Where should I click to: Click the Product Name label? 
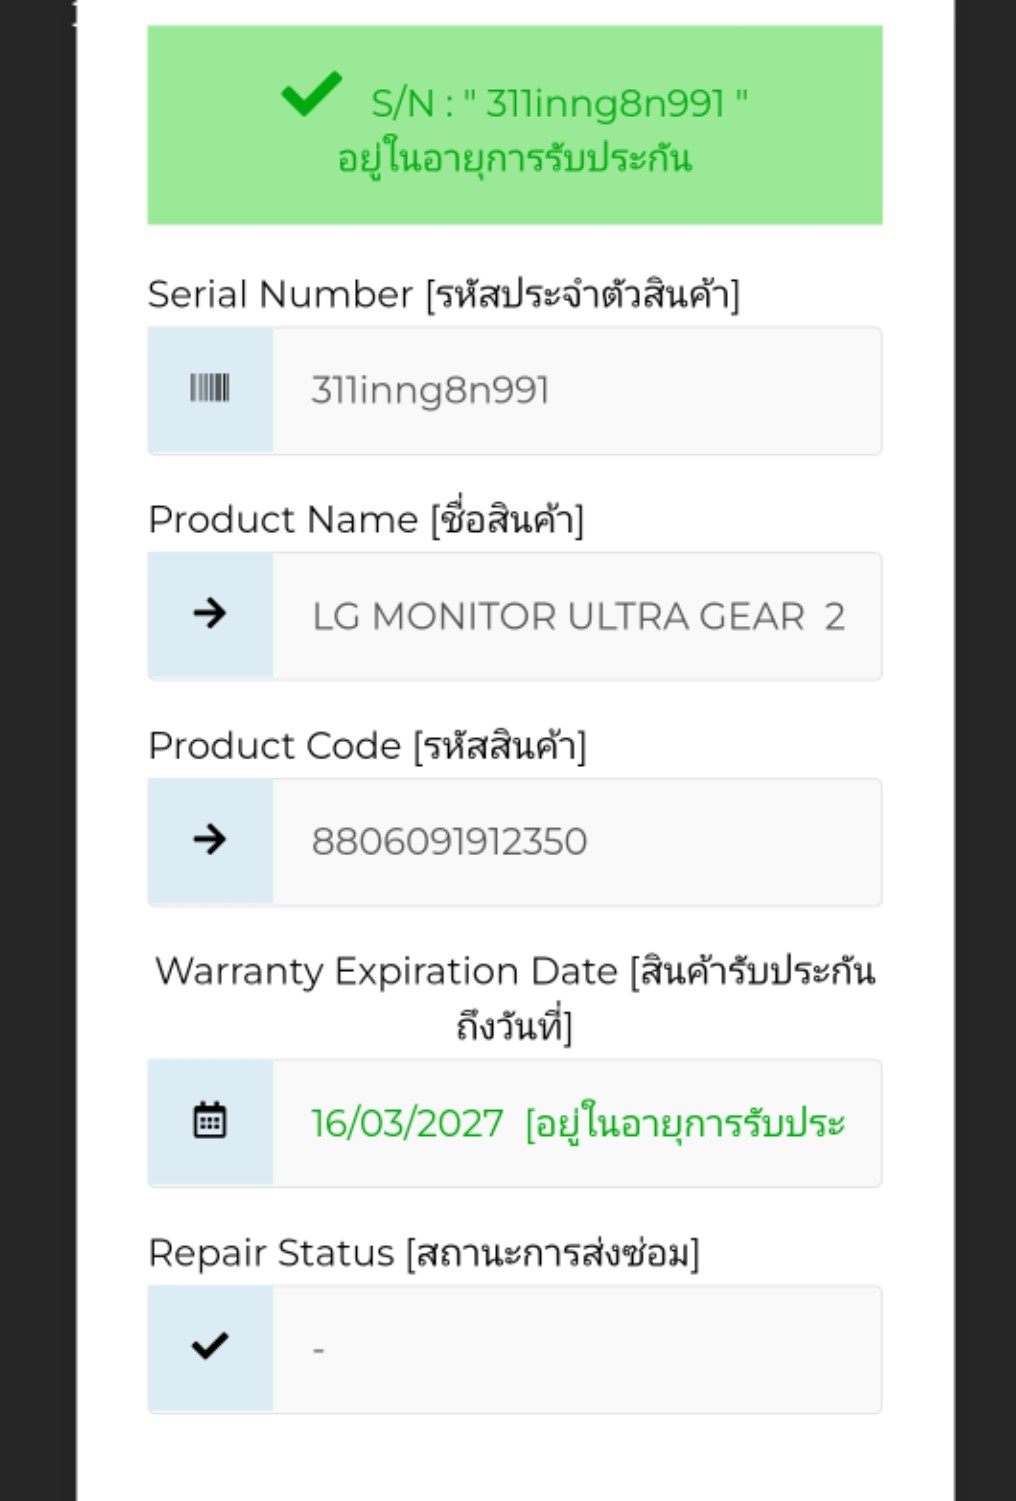click(x=366, y=519)
